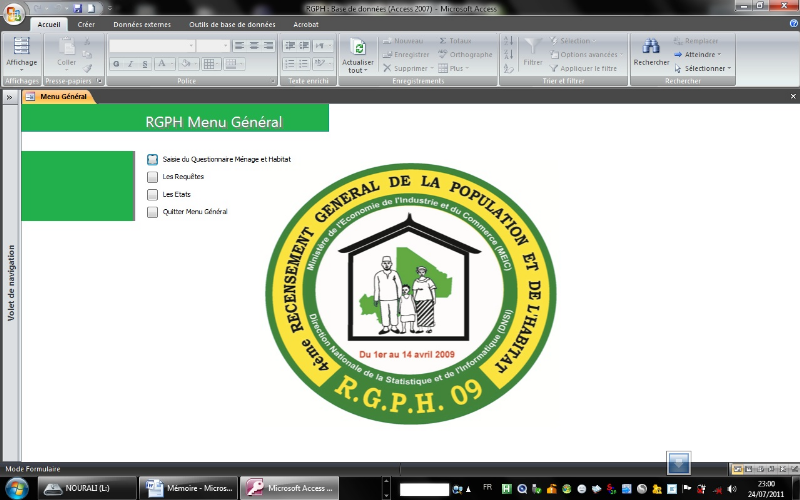Click the scissors Couper icon

[x=87, y=41]
